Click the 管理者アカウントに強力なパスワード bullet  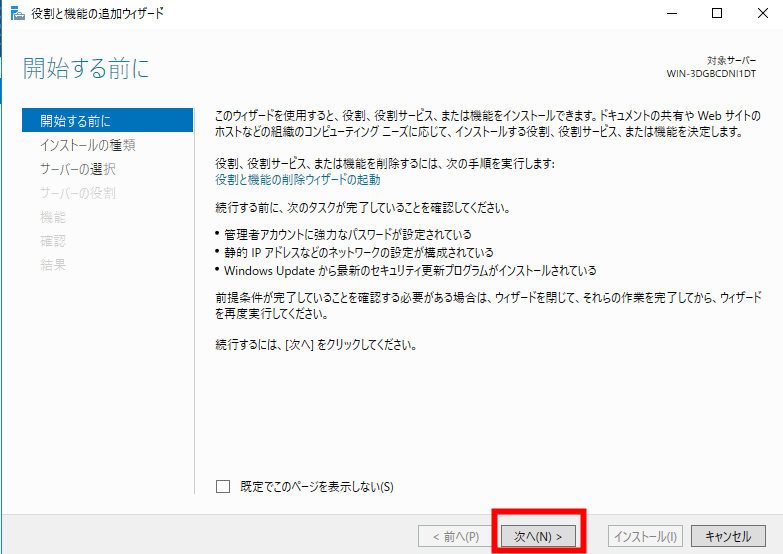click(x=348, y=234)
